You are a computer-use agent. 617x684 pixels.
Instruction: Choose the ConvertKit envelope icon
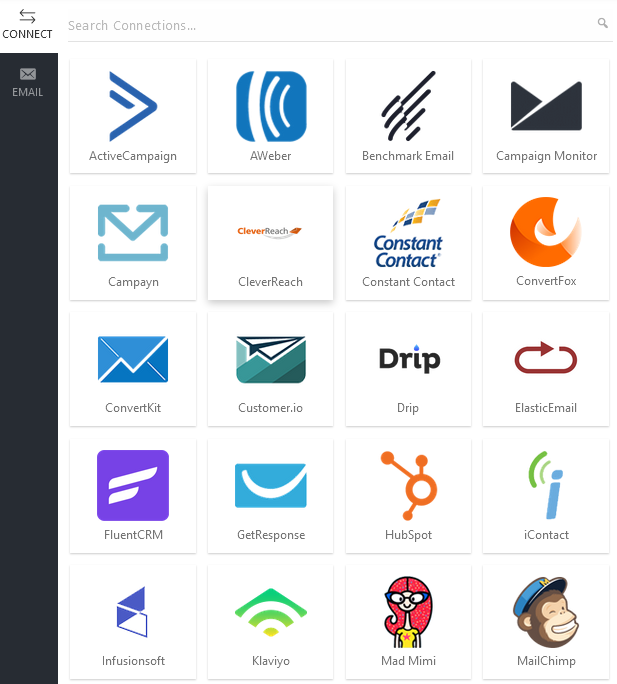pyautogui.click(x=133, y=359)
